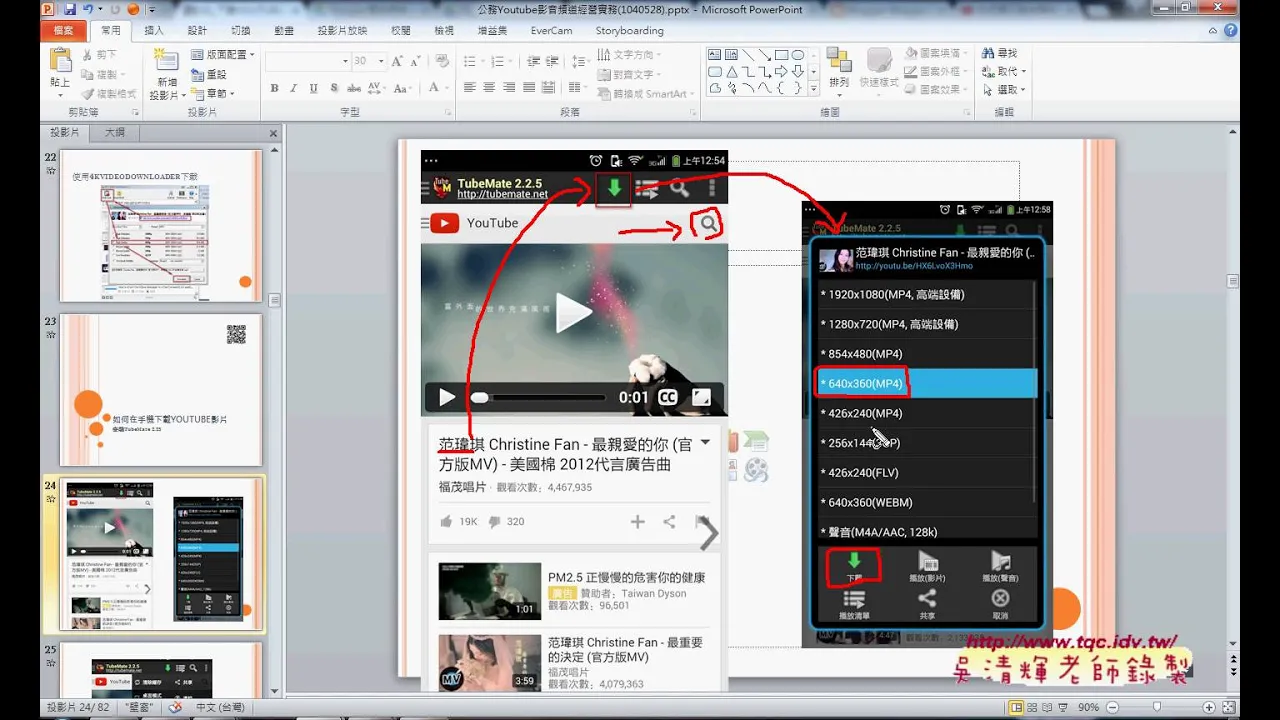Click Find (尋找) with binoculars icon
1280x720 pixels.
[999, 53]
